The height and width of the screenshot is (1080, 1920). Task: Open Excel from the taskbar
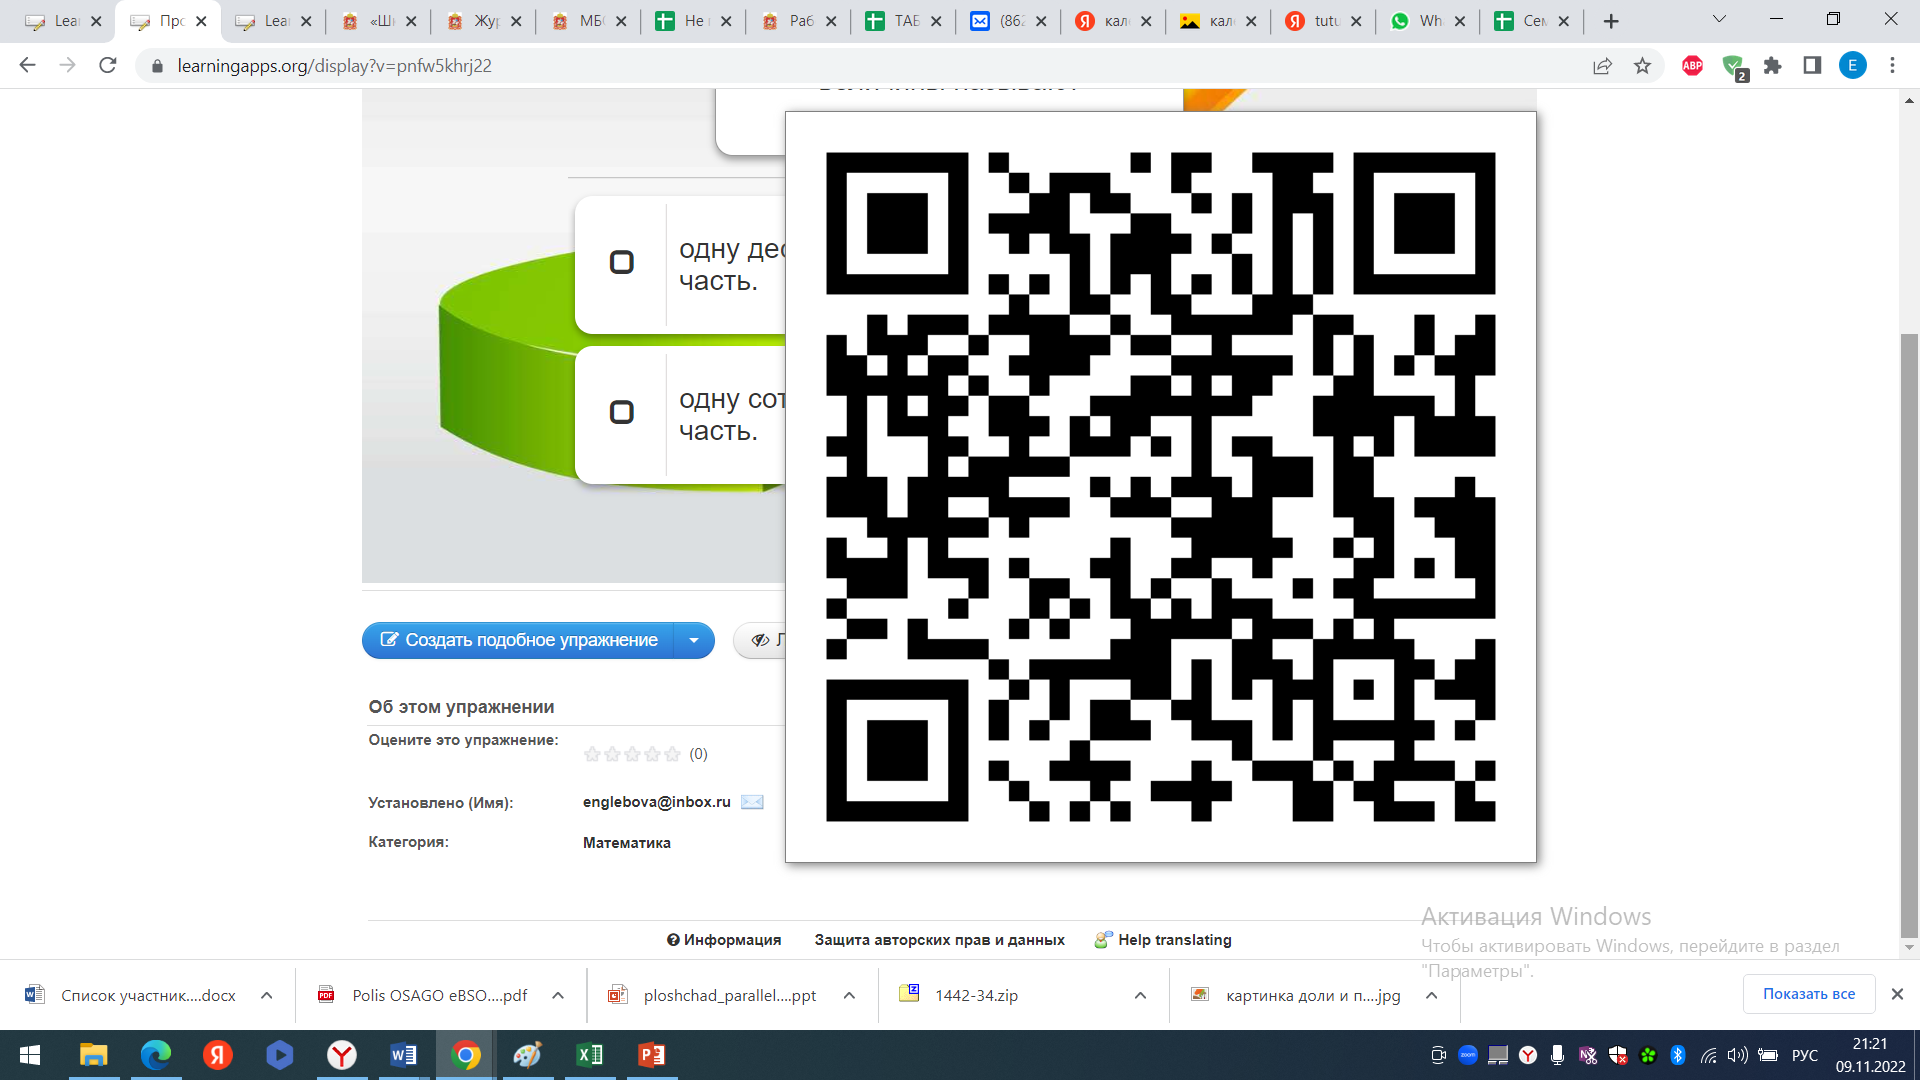click(590, 1055)
